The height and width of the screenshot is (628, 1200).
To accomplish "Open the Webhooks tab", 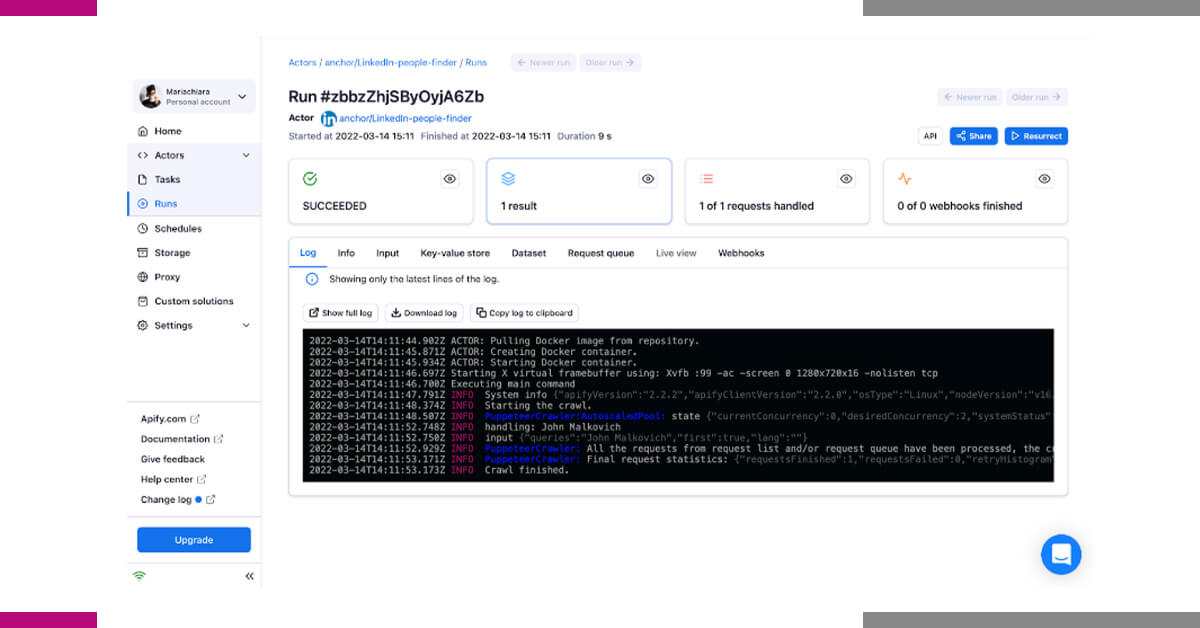I will tap(741, 253).
